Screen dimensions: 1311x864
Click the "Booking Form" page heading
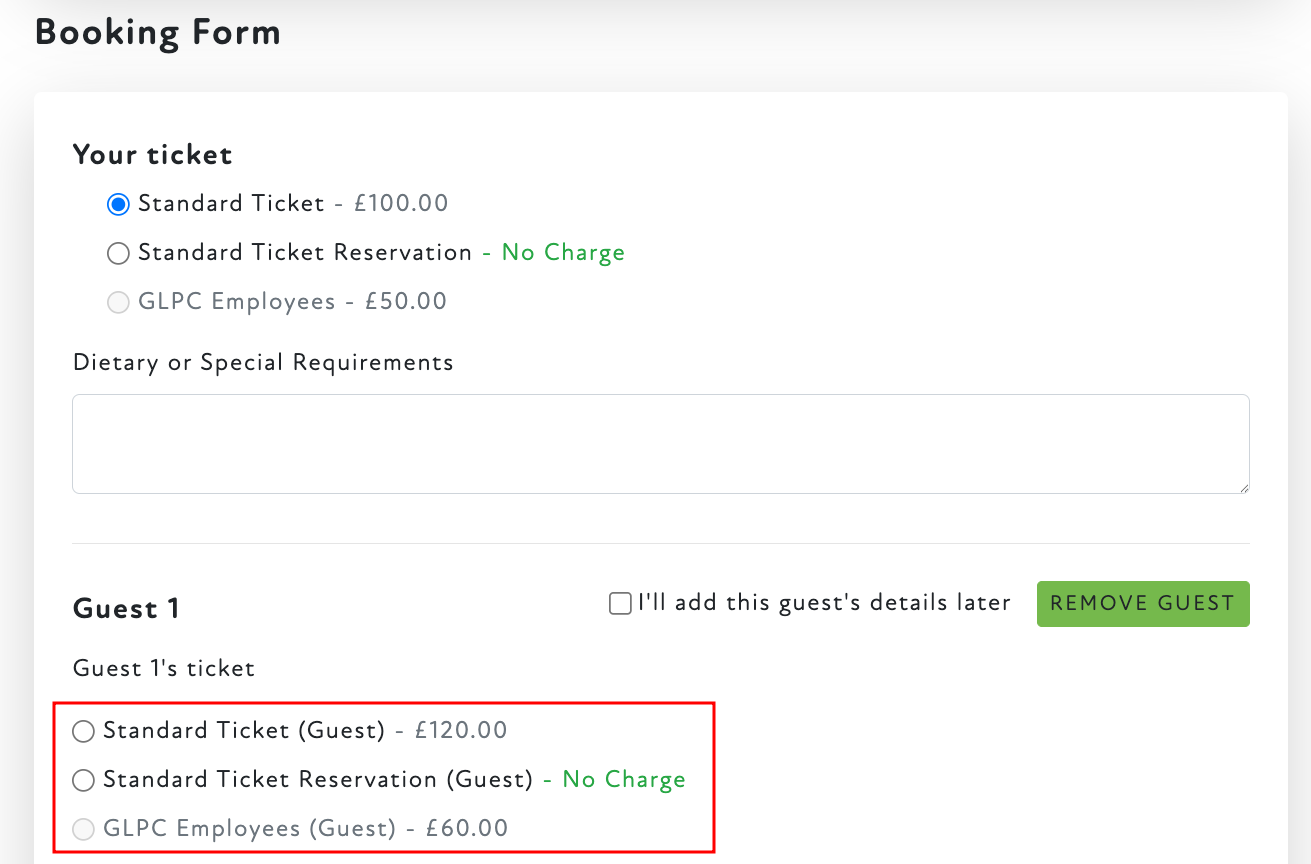coord(157,33)
